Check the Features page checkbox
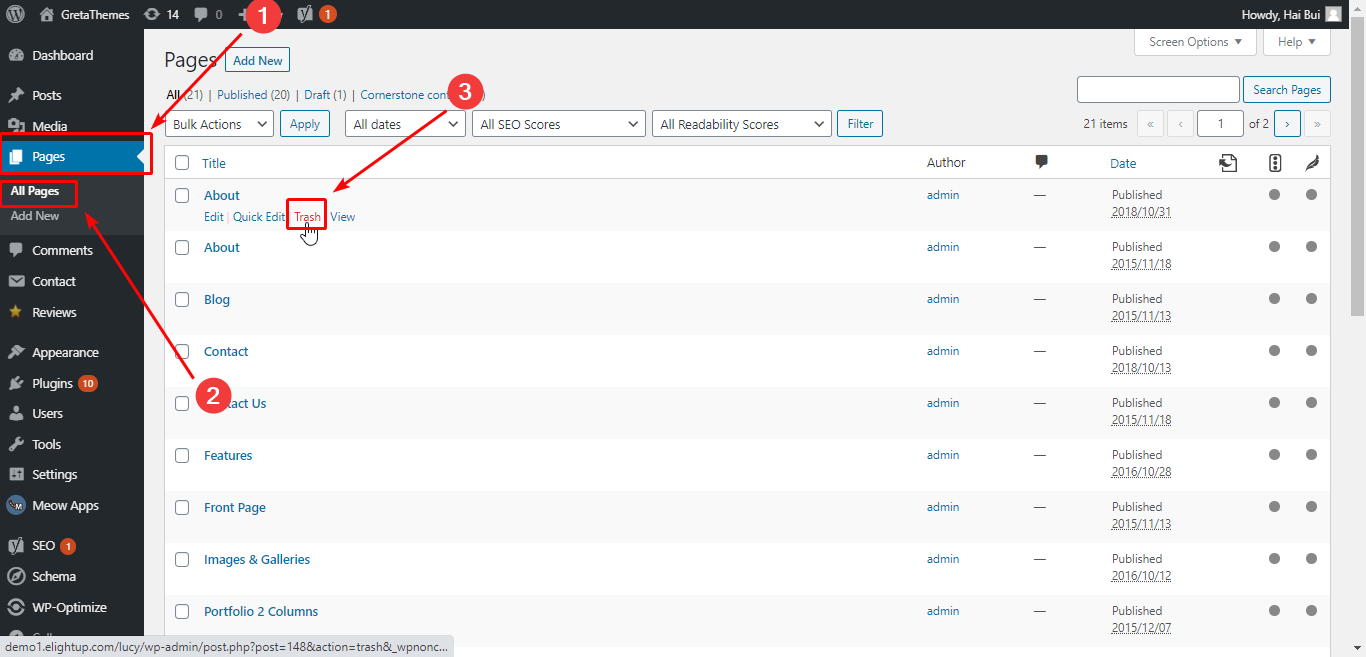1366x657 pixels. 181,455
